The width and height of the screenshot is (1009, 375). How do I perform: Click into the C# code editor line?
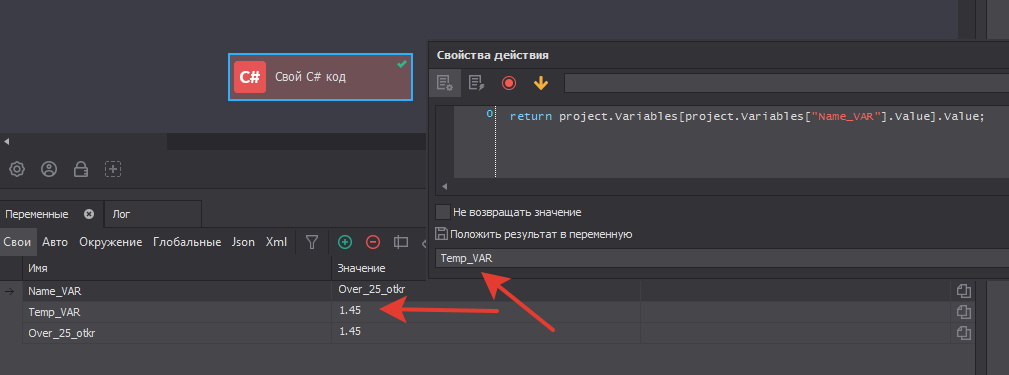[x=747, y=116]
